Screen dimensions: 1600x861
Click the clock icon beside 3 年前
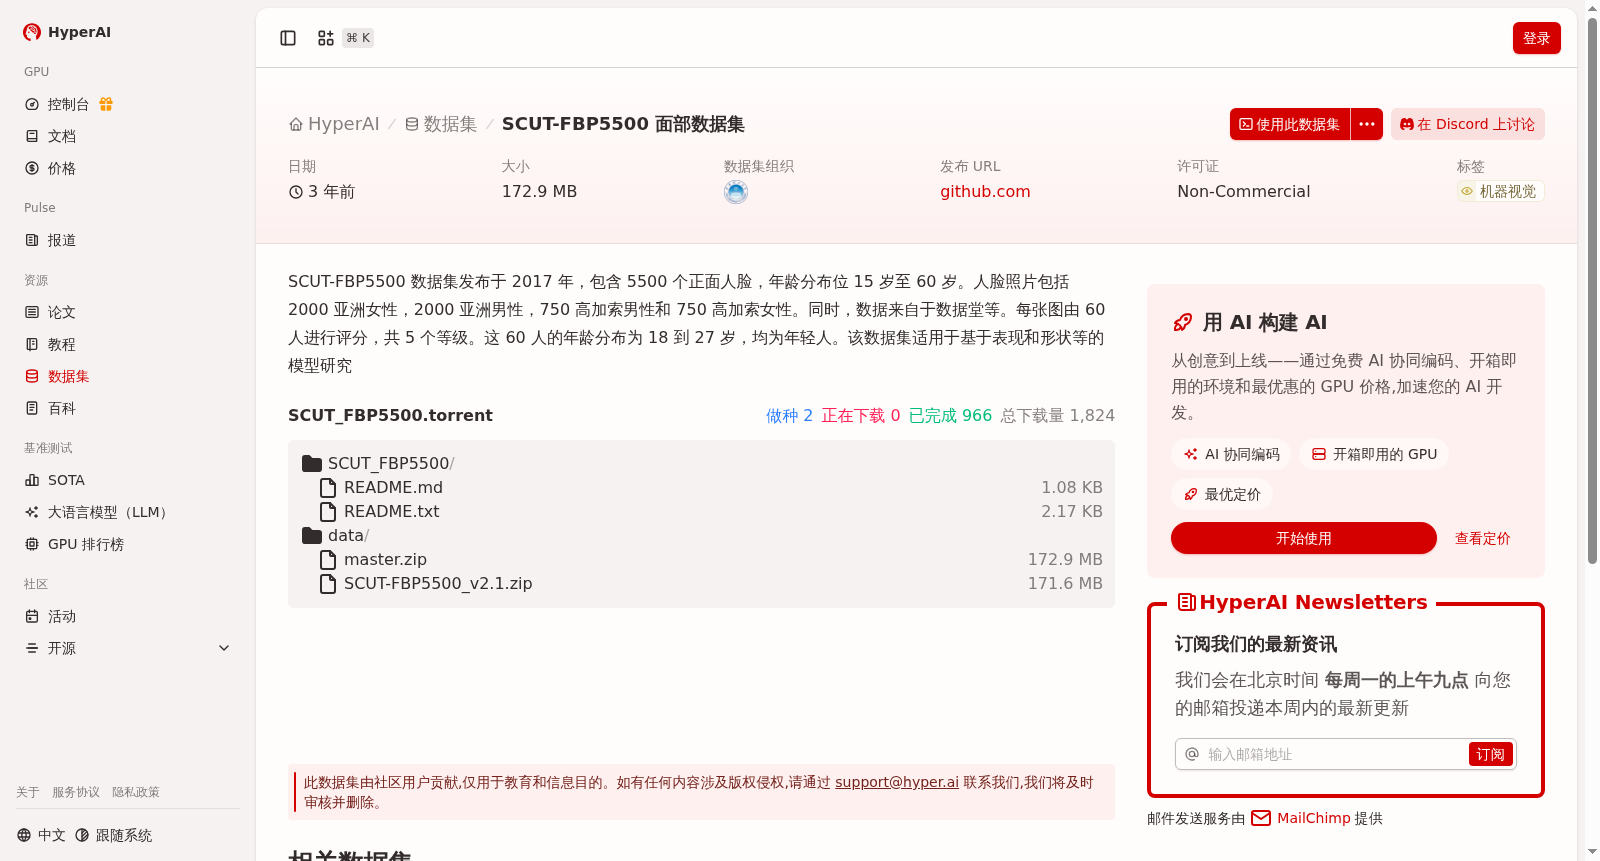(296, 192)
